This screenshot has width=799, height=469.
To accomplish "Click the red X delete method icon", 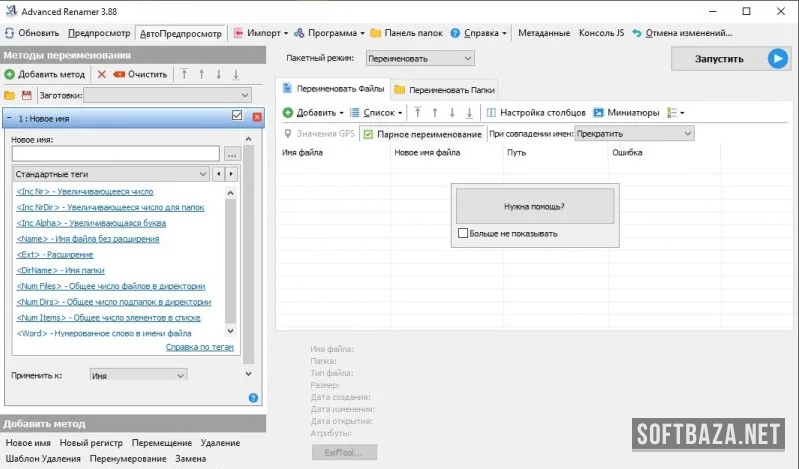I will coord(101,74).
